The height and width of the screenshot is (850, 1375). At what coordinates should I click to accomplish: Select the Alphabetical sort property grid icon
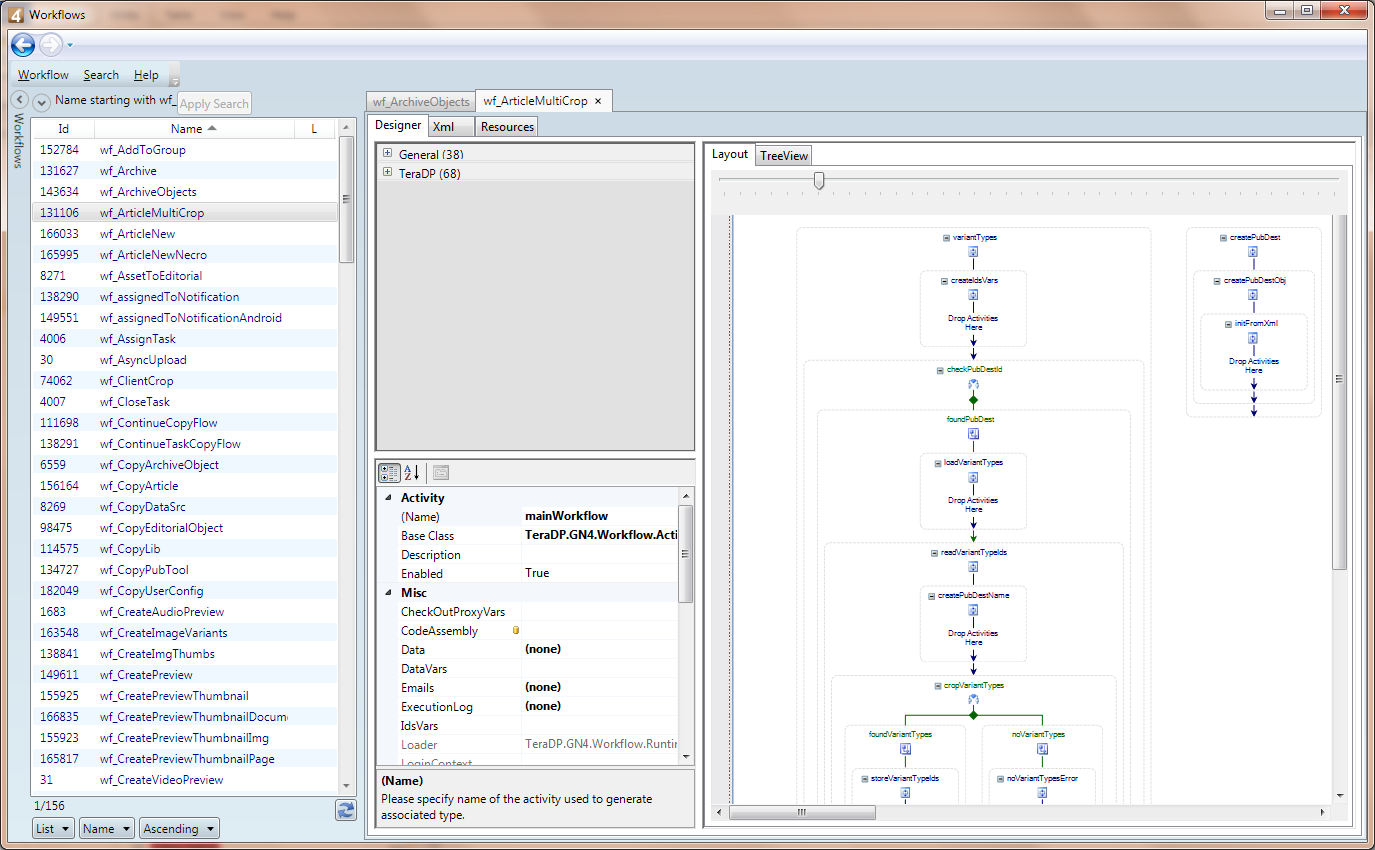(x=412, y=473)
